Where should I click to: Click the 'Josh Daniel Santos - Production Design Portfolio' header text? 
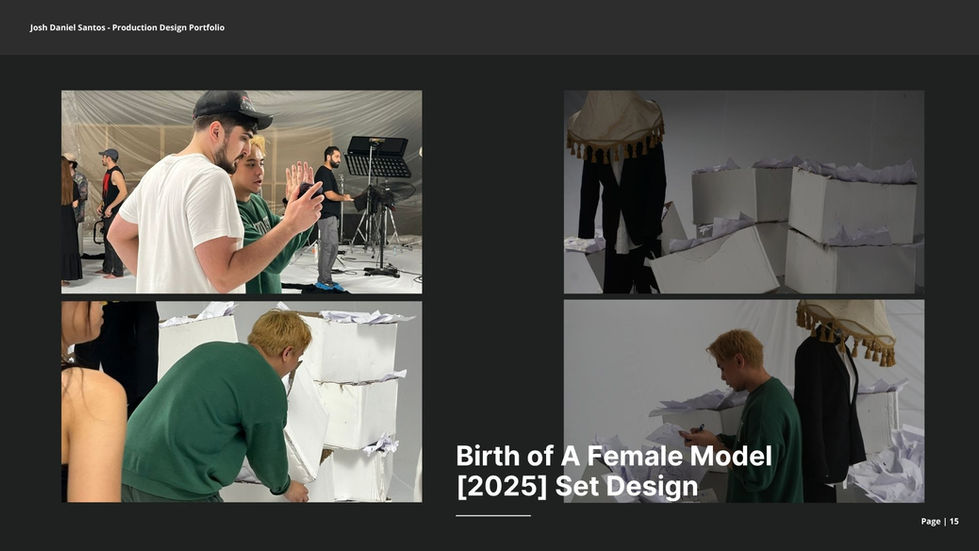(x=127, y=27)
